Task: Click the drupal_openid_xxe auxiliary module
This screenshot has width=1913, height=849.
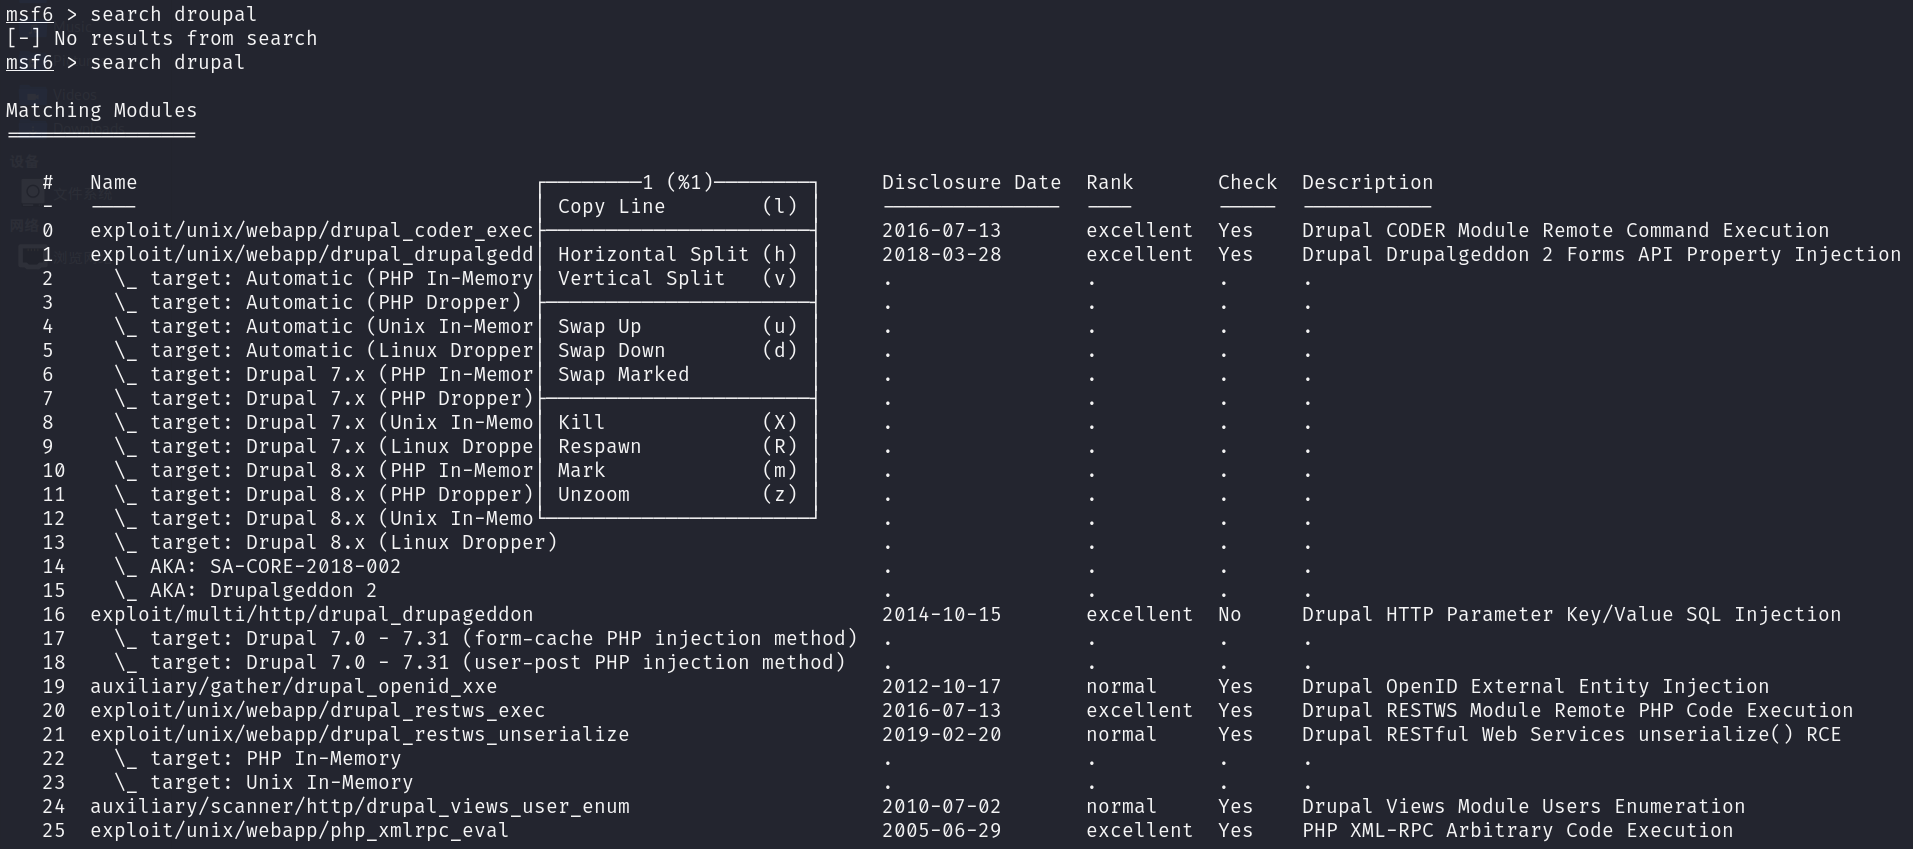Action: point(293,686)
